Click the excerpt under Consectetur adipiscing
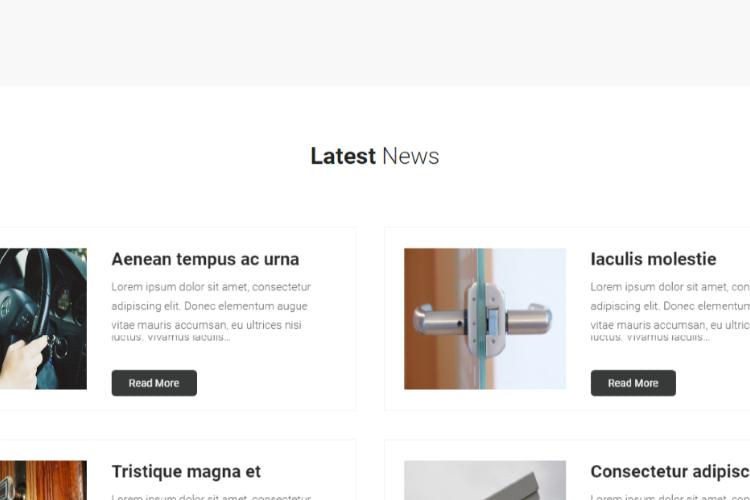Image resolution: width=750 pixels, height=500 pixels. point(670,497)
